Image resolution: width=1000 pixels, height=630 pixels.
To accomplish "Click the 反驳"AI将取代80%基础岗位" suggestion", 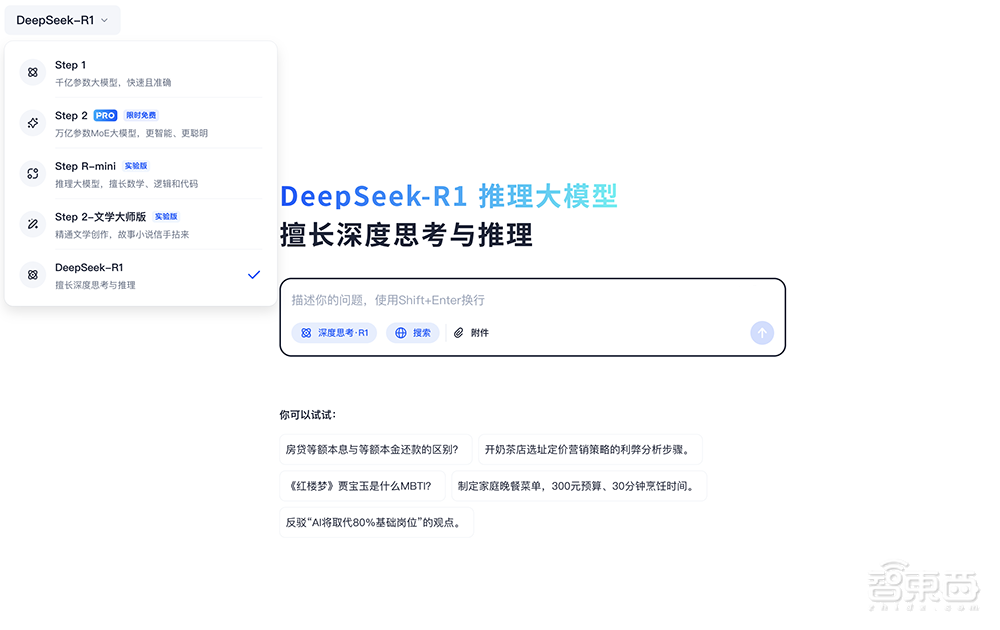I will tap(376, 521).
